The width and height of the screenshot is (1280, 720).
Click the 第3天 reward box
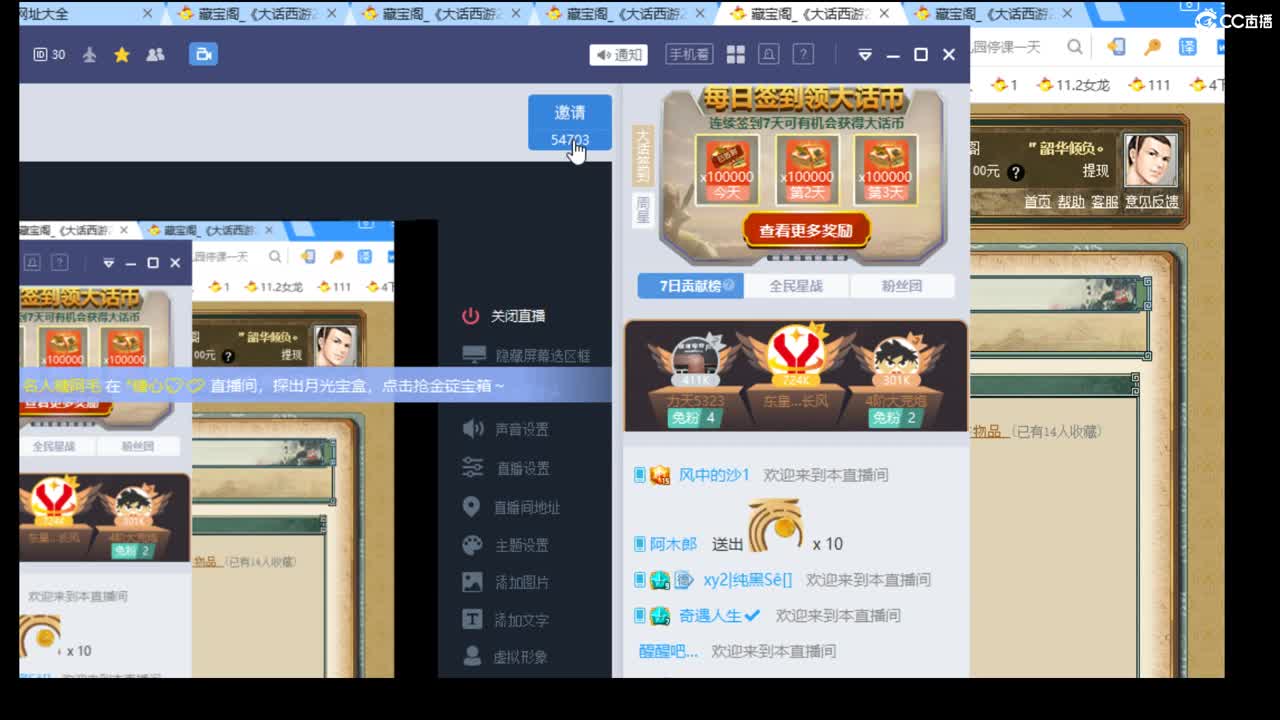tap(886, 168)
